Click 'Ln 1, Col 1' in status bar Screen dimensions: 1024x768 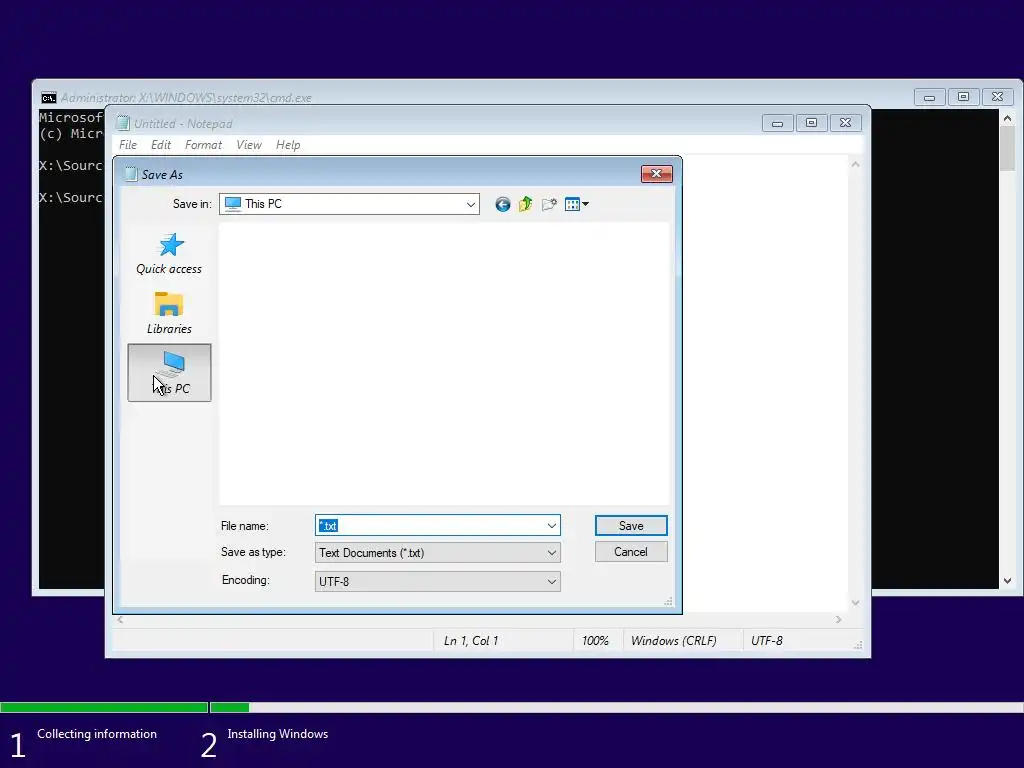point(471,641)
